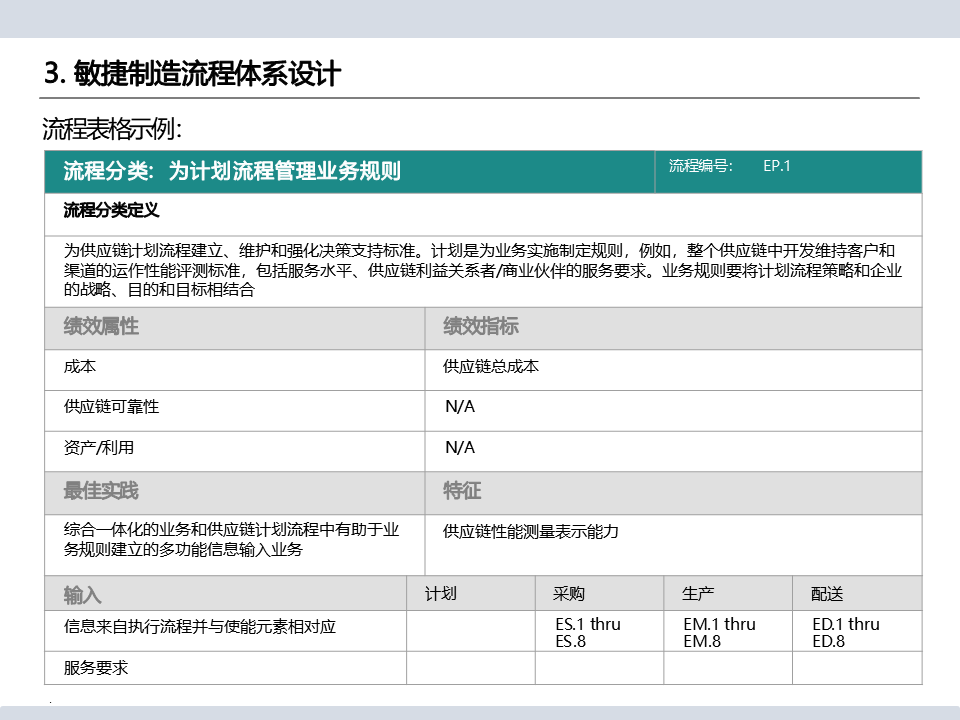Click the EM.1 thru EM.8 cell

[x=728, y=631]
